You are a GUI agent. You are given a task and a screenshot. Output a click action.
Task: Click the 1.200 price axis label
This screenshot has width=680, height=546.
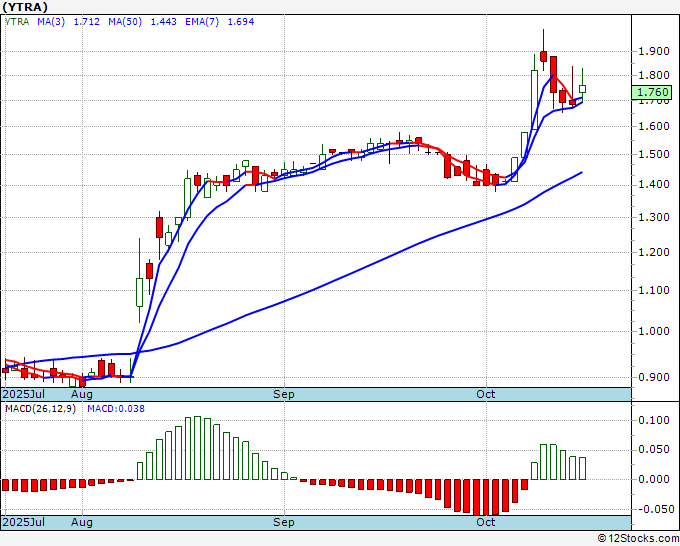click(654, 252)
